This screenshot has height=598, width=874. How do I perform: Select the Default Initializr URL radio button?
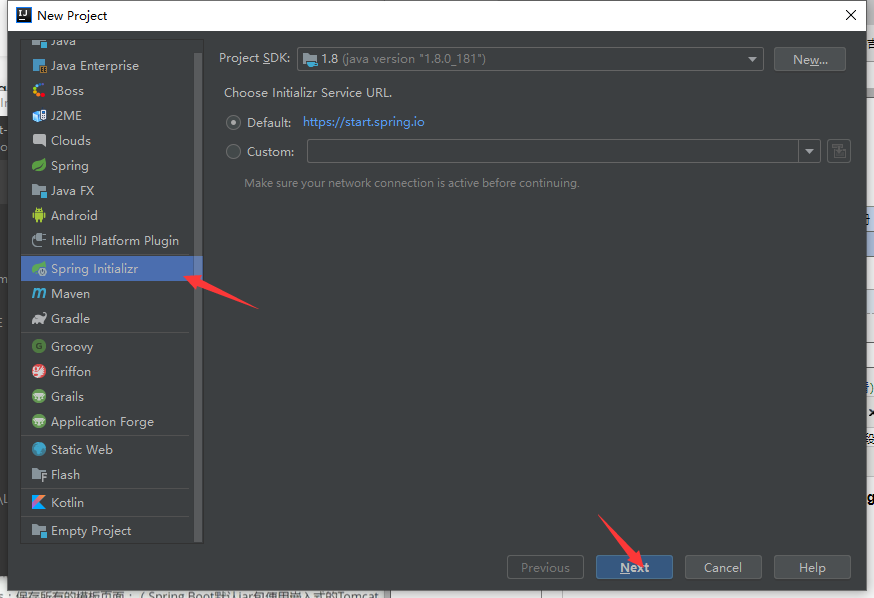pos(233,123)
